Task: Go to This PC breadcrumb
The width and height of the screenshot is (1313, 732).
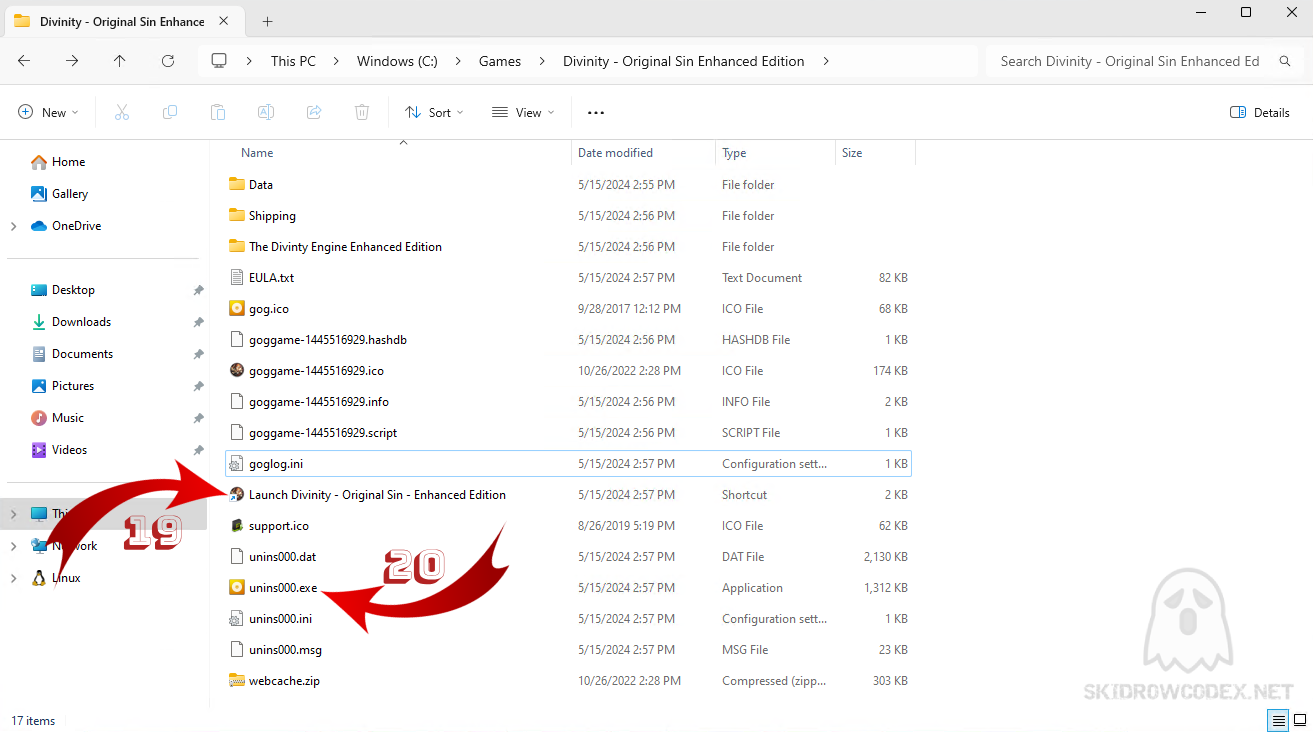Action: pos(293,61)
